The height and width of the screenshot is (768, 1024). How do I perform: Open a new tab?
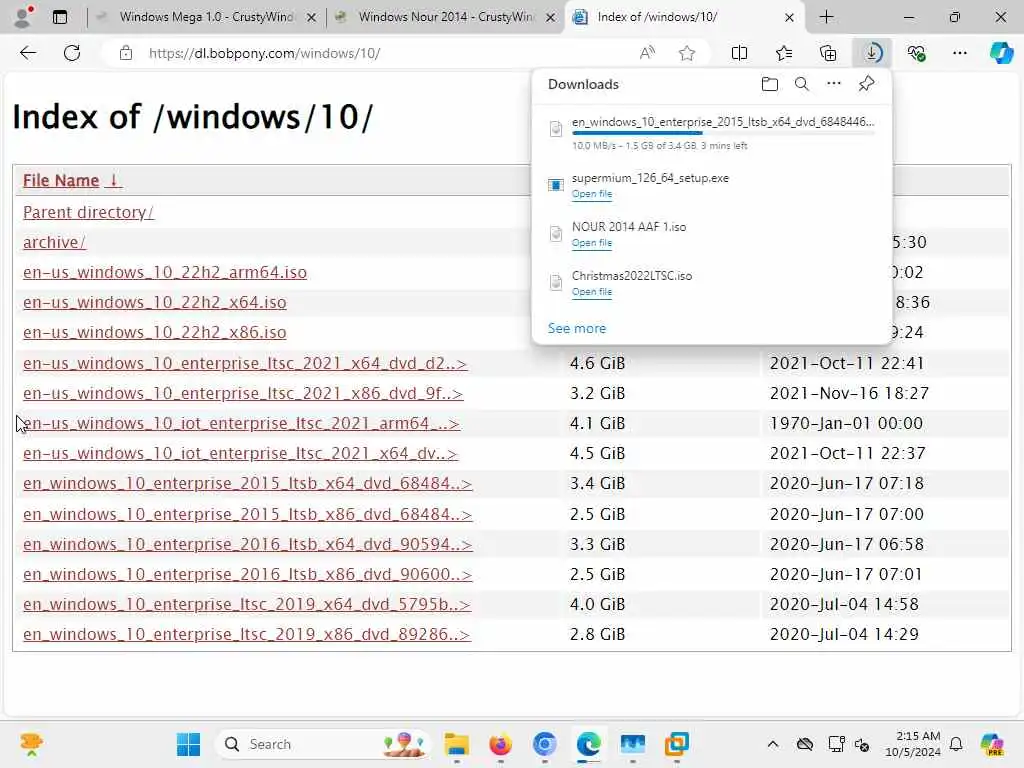[x=826, y=17]
